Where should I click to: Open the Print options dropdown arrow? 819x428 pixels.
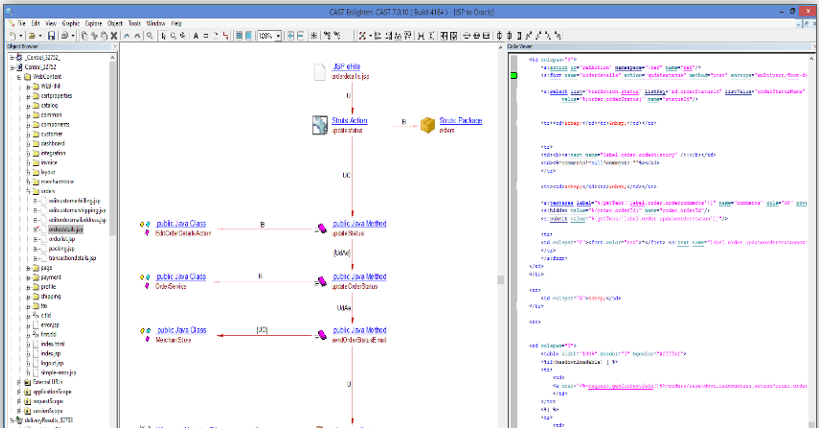coord(73,36)
